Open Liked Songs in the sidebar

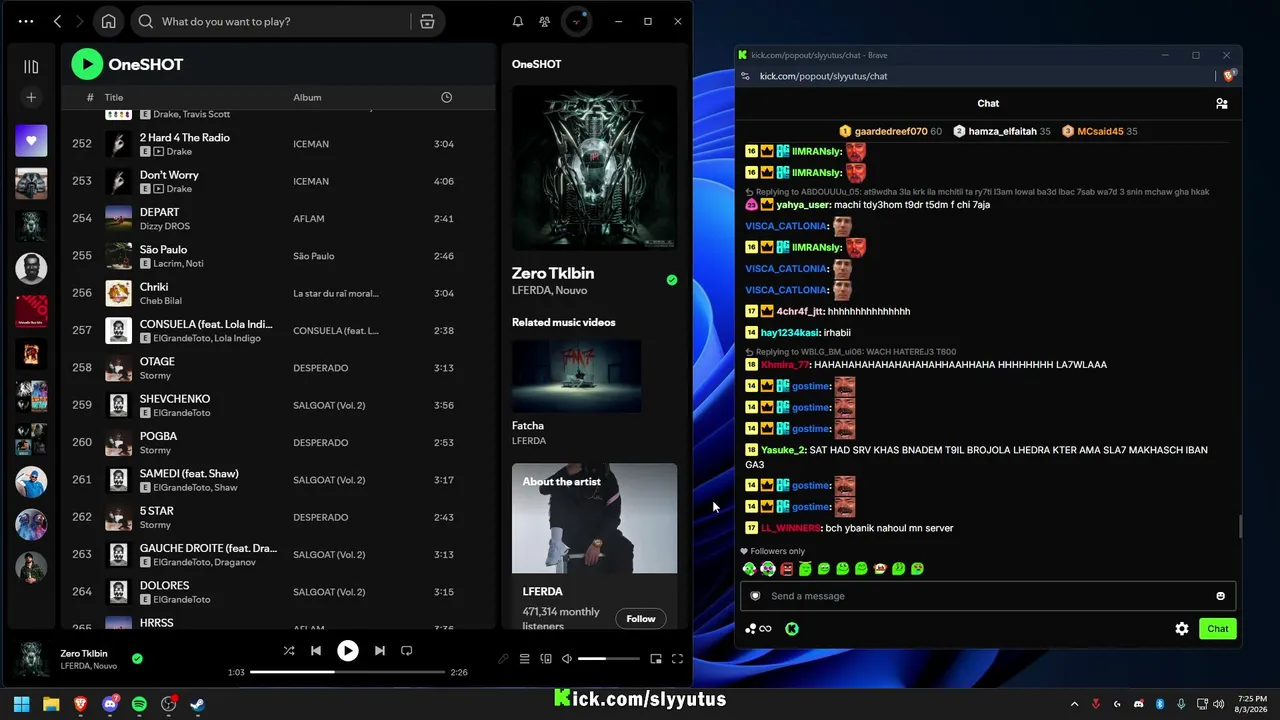point(31,141)
